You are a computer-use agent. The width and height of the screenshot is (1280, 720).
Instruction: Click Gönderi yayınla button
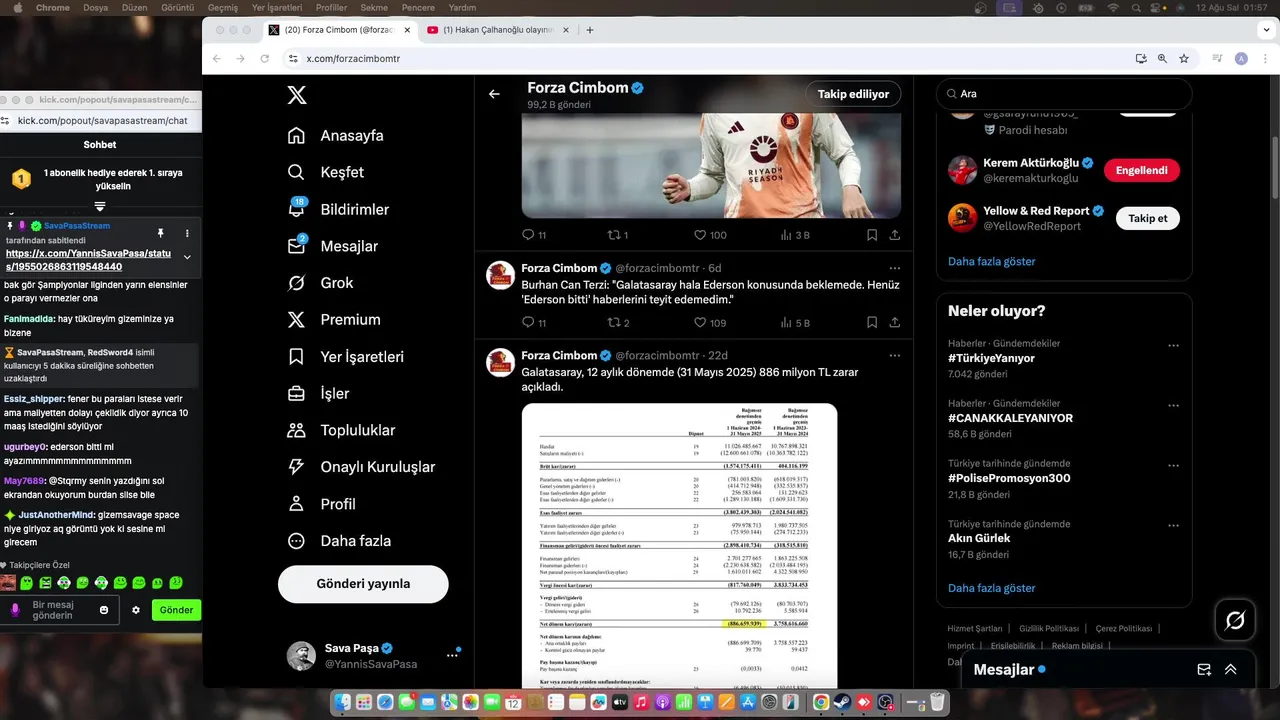click(363, 584)
